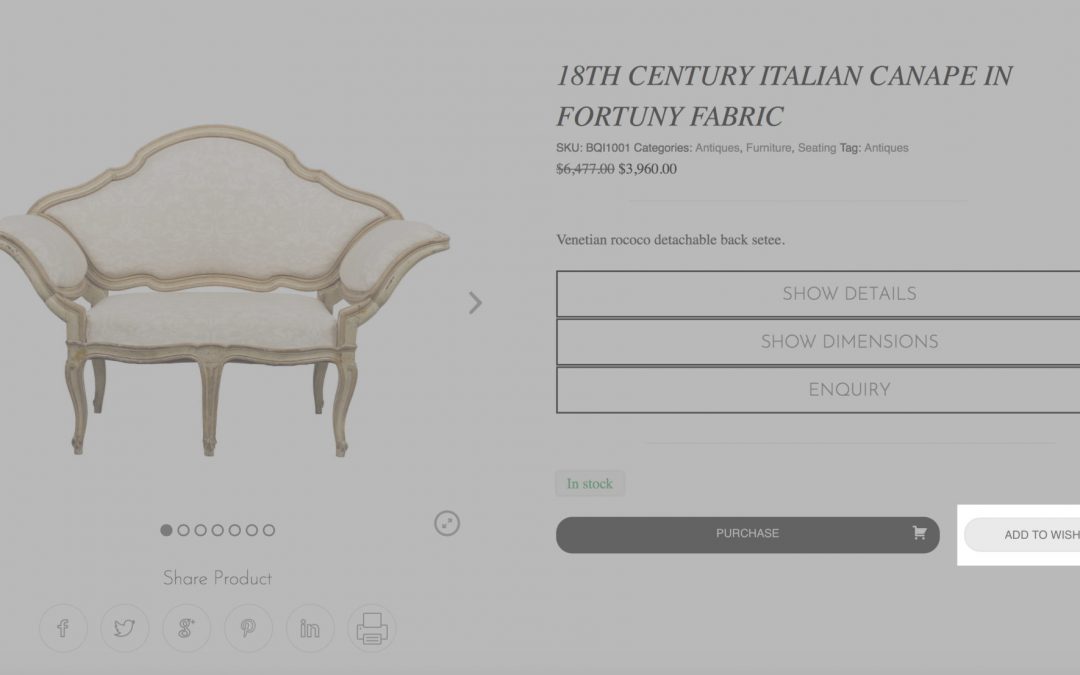Open fullscreen image zoom icon
The image size is (1080, 675).
(447, 523)
